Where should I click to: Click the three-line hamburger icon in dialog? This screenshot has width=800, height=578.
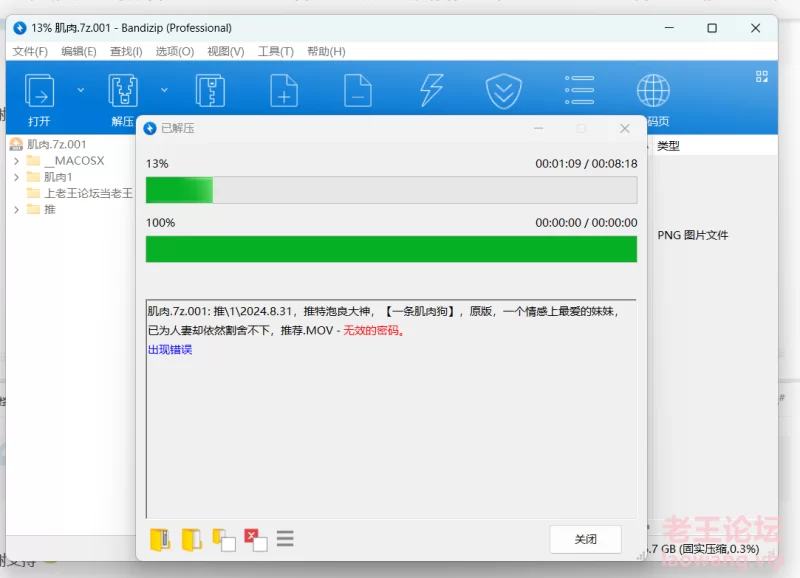point(285,539)
